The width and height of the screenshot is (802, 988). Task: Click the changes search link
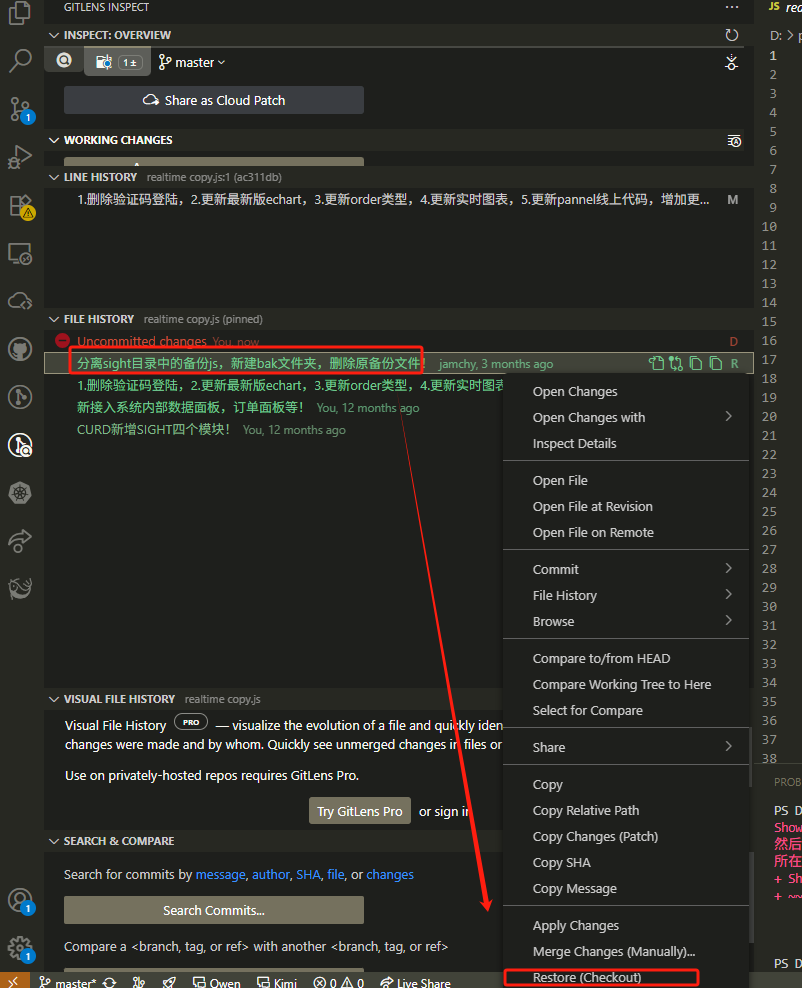(390, 875)
